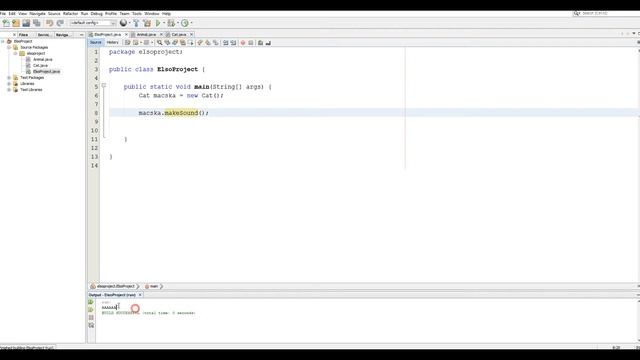640x360 pixels.
Task: Click the globe browser icon in toolbar
Action: tap(123, 23)
